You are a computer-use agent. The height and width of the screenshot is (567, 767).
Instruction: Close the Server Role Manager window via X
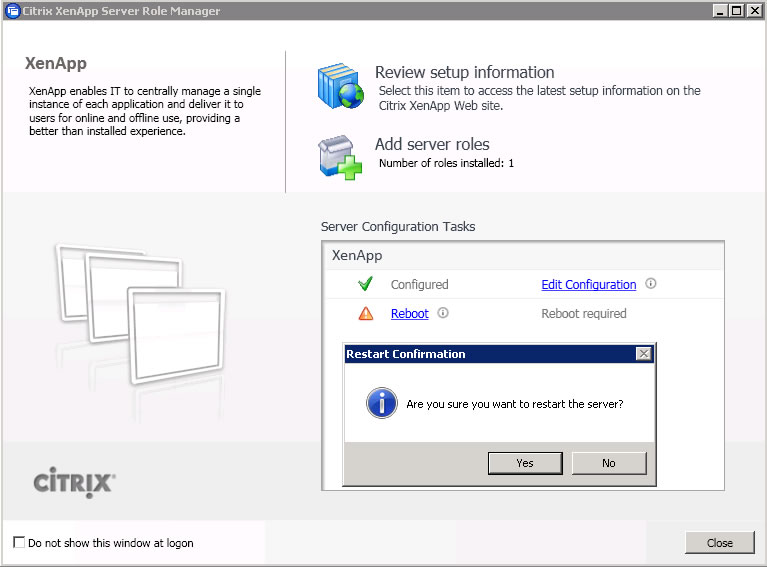pos(754,11)
